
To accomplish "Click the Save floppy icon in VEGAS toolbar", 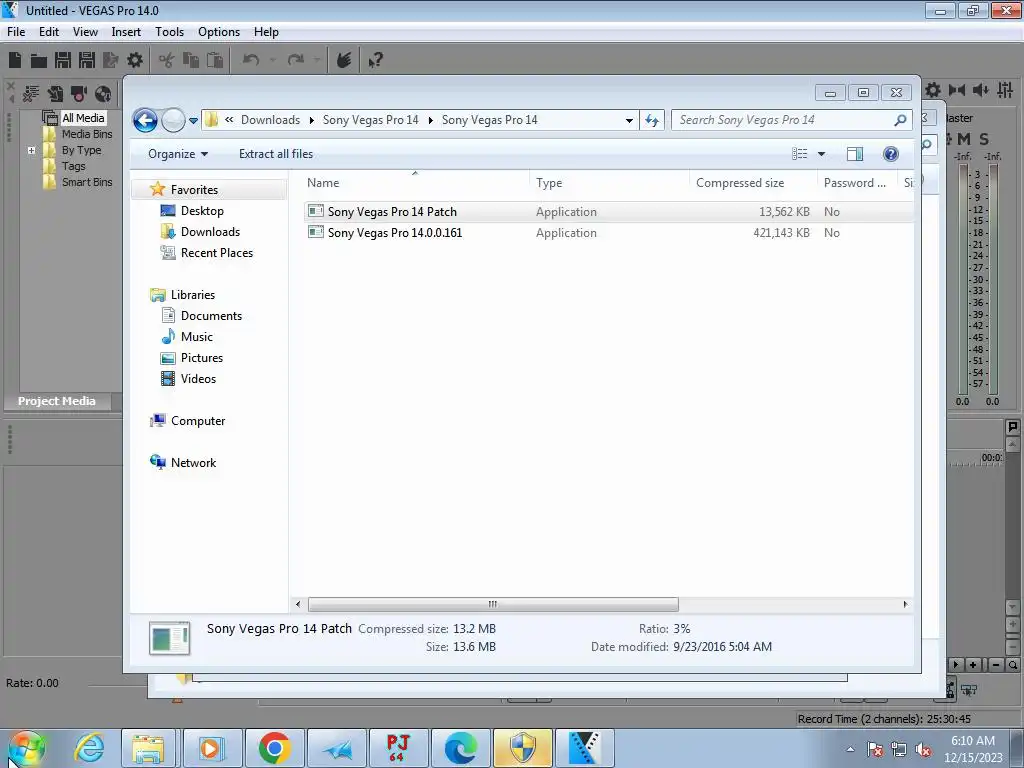I will (63, 60).
